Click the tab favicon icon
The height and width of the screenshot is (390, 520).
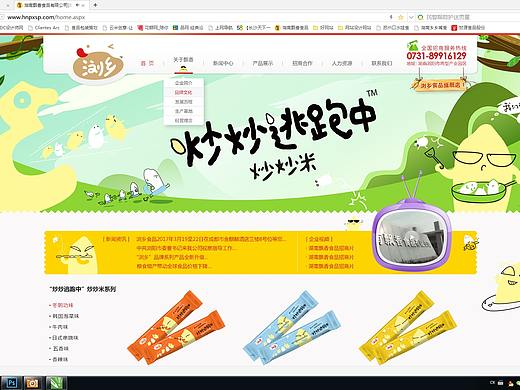pyautogui.click(x=19, y=5)
